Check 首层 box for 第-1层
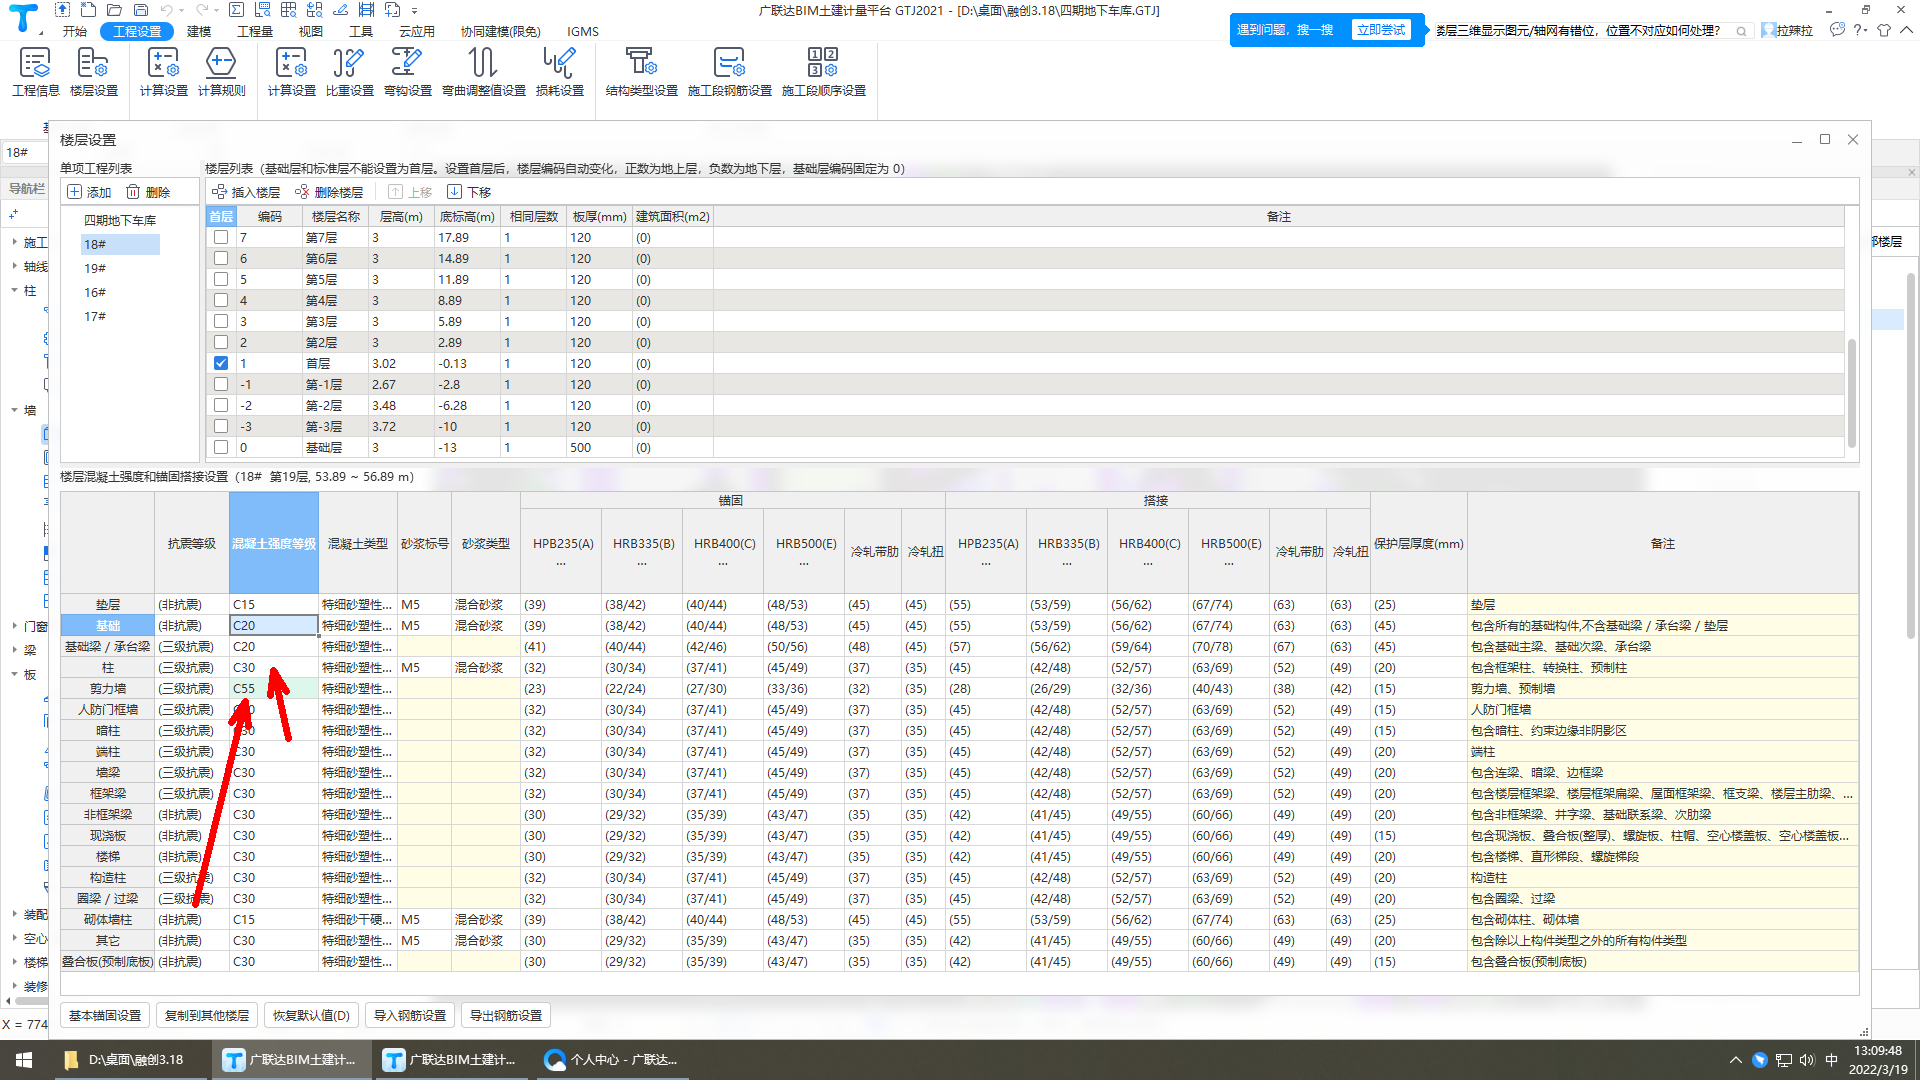1920x1080 pixels. [221, 384]
